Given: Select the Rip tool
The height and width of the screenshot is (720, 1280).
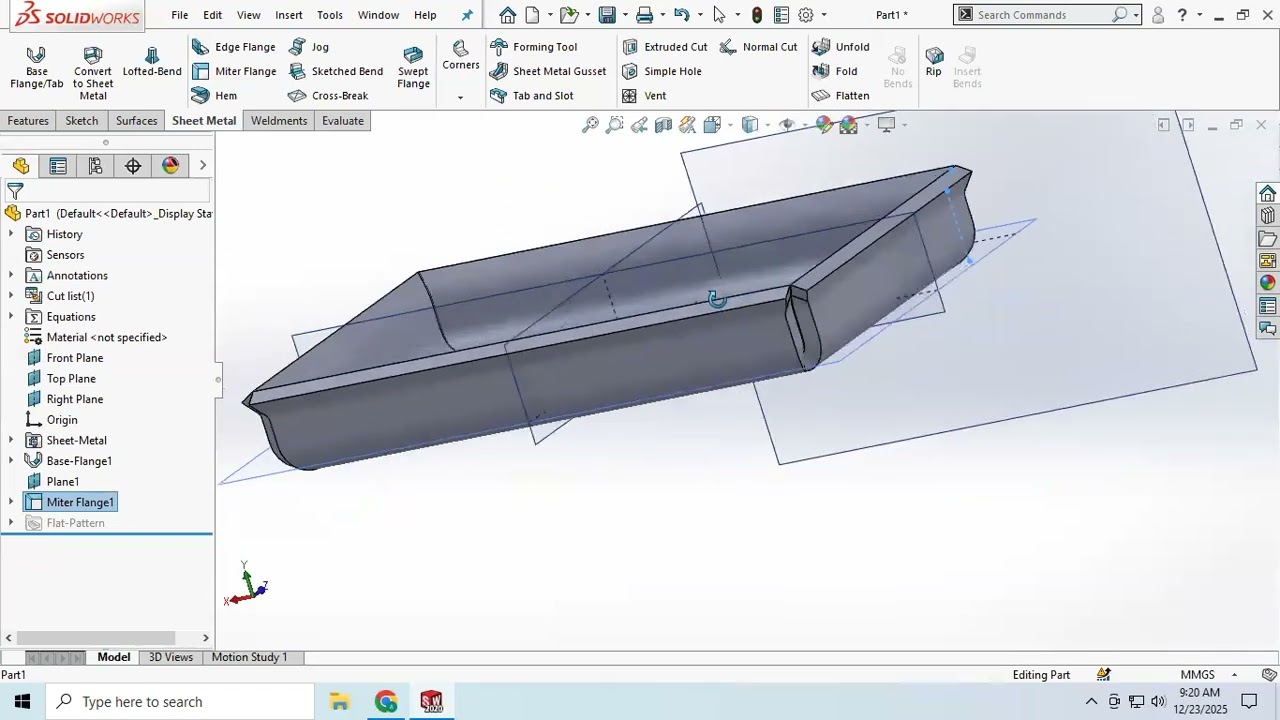Looking at the screenshot, I should (934, 62).
